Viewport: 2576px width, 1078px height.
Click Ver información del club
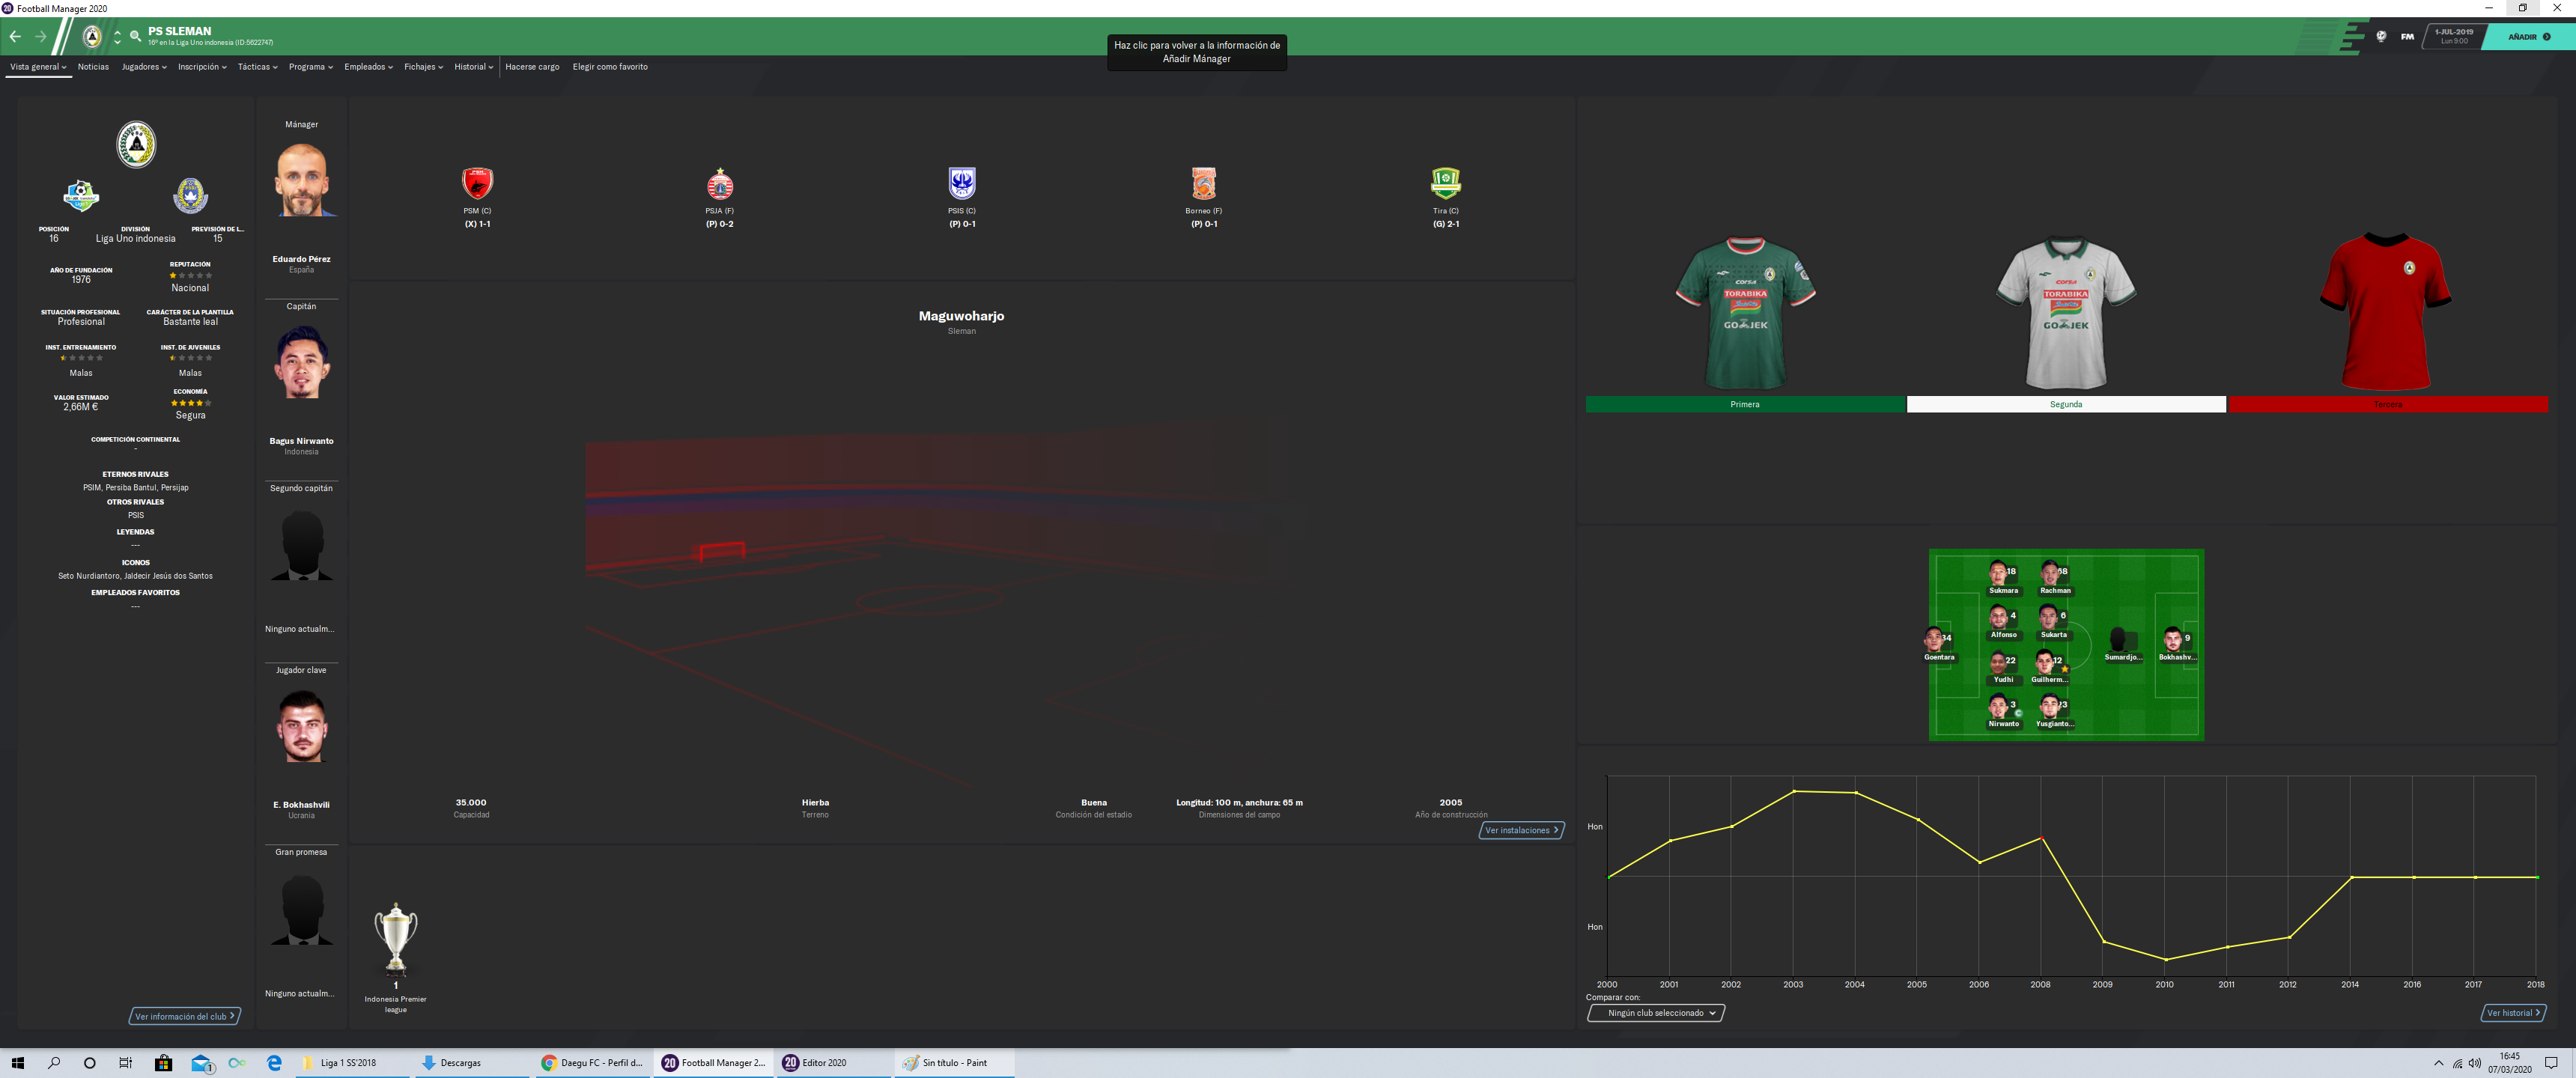pyautogui.click(x=185, y=1016)
